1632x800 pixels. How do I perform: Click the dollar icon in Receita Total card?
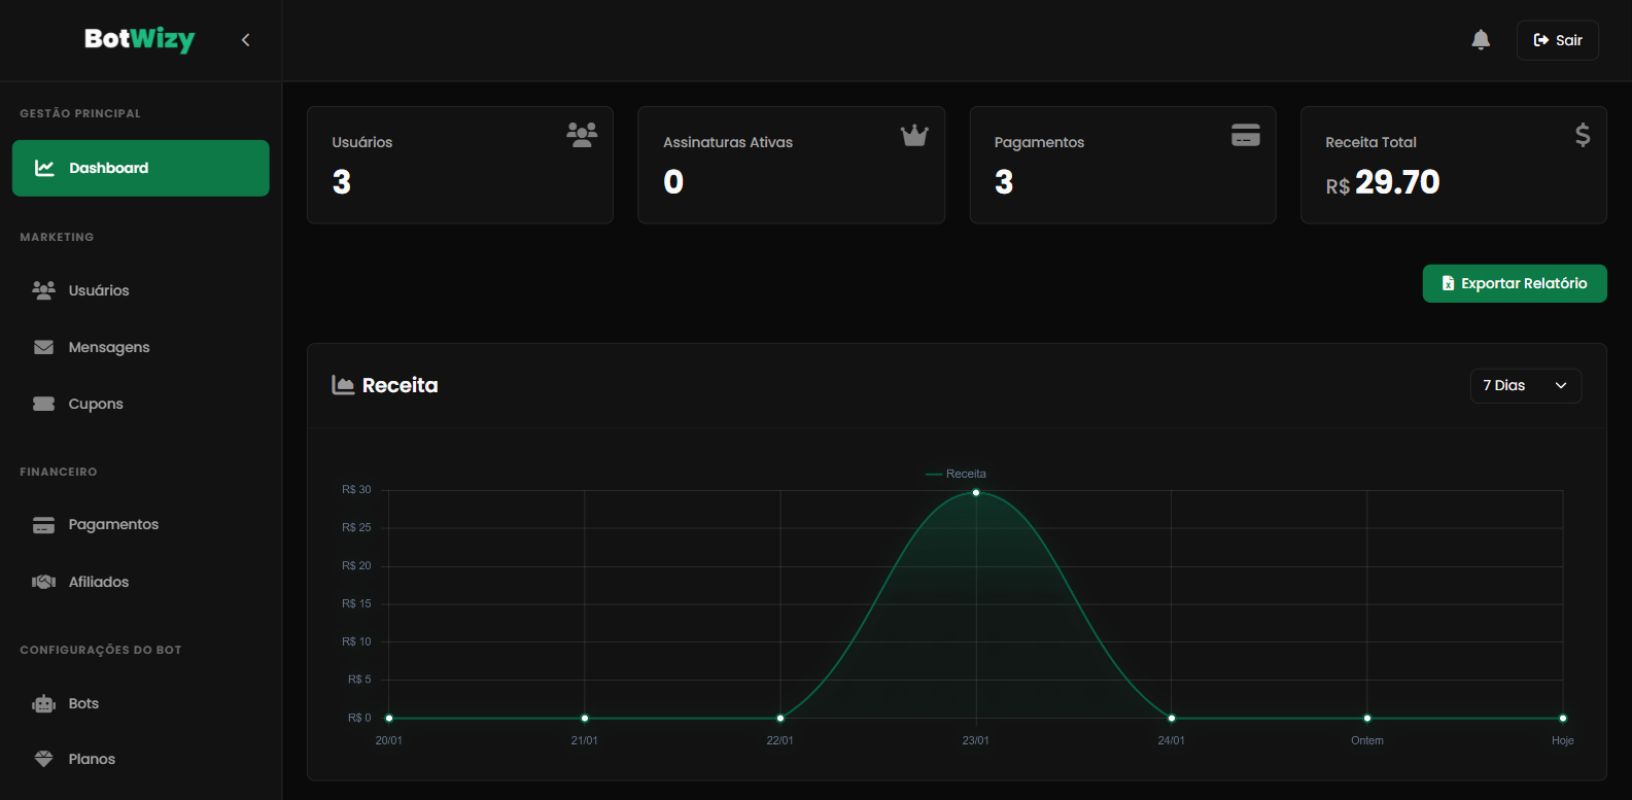click(x=1582, y=135)
